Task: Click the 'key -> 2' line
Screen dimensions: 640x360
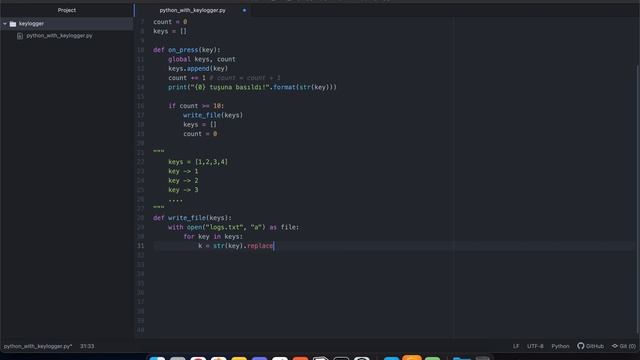Action: coord(183,181)
